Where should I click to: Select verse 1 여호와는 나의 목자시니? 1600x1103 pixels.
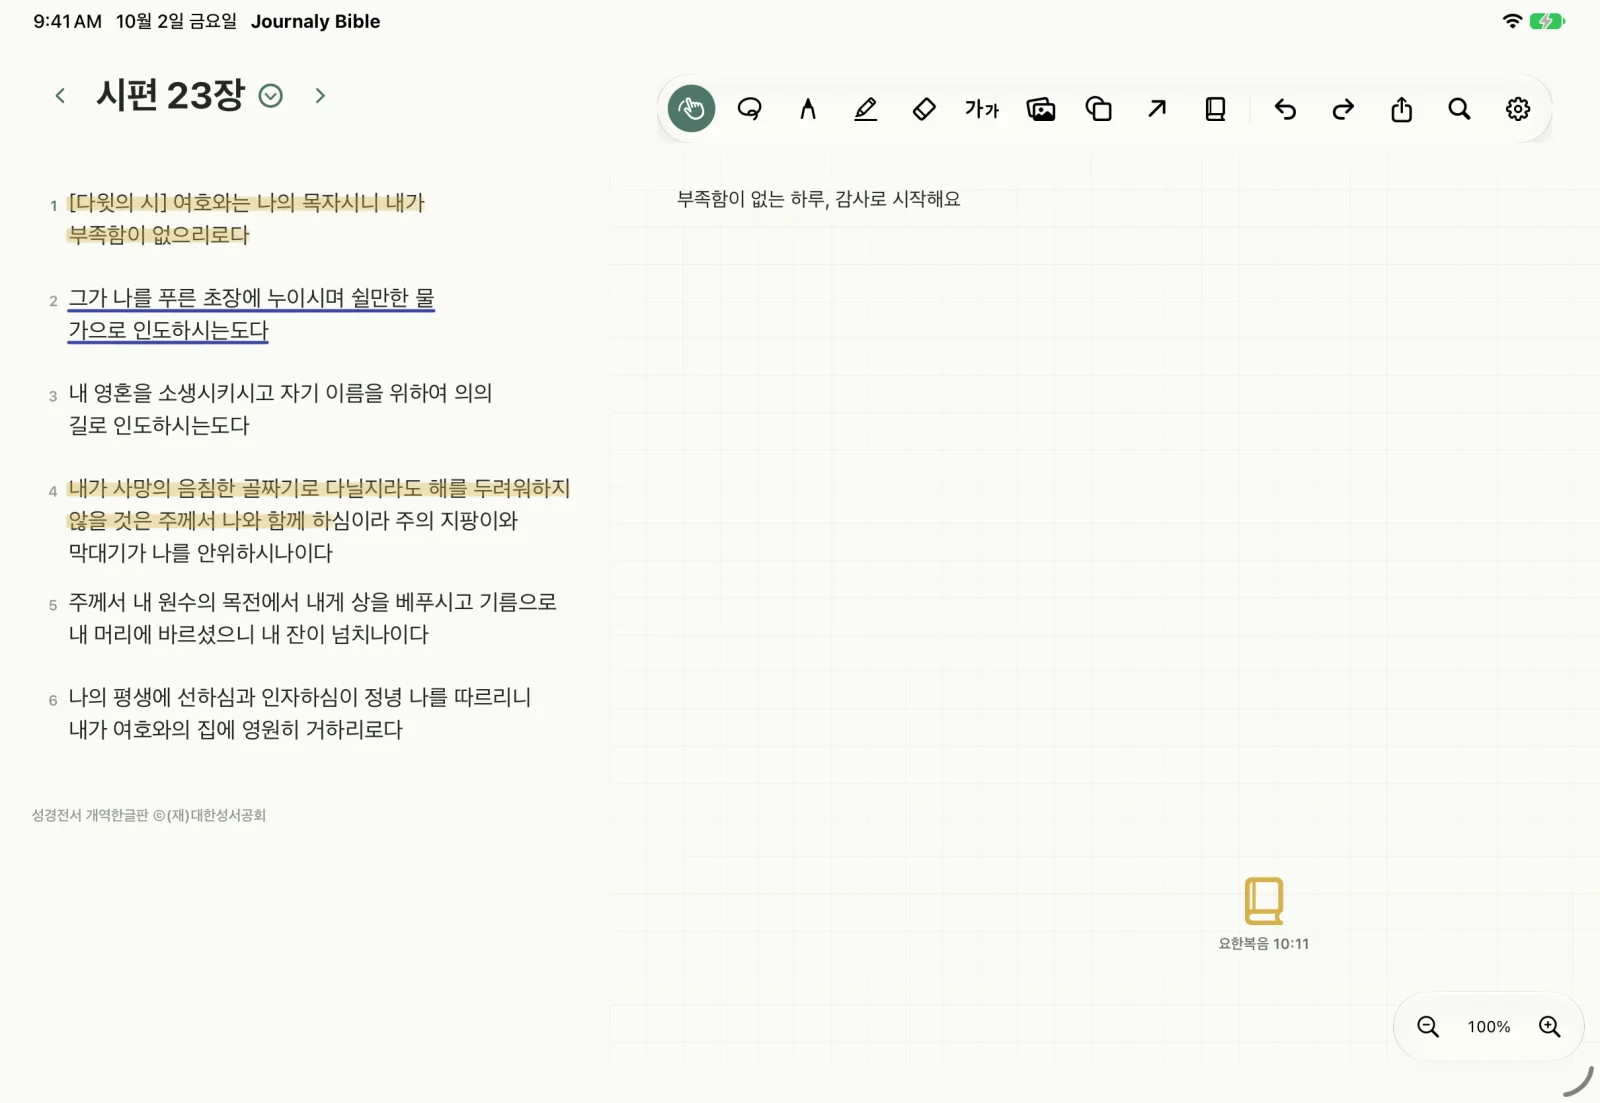247,218
